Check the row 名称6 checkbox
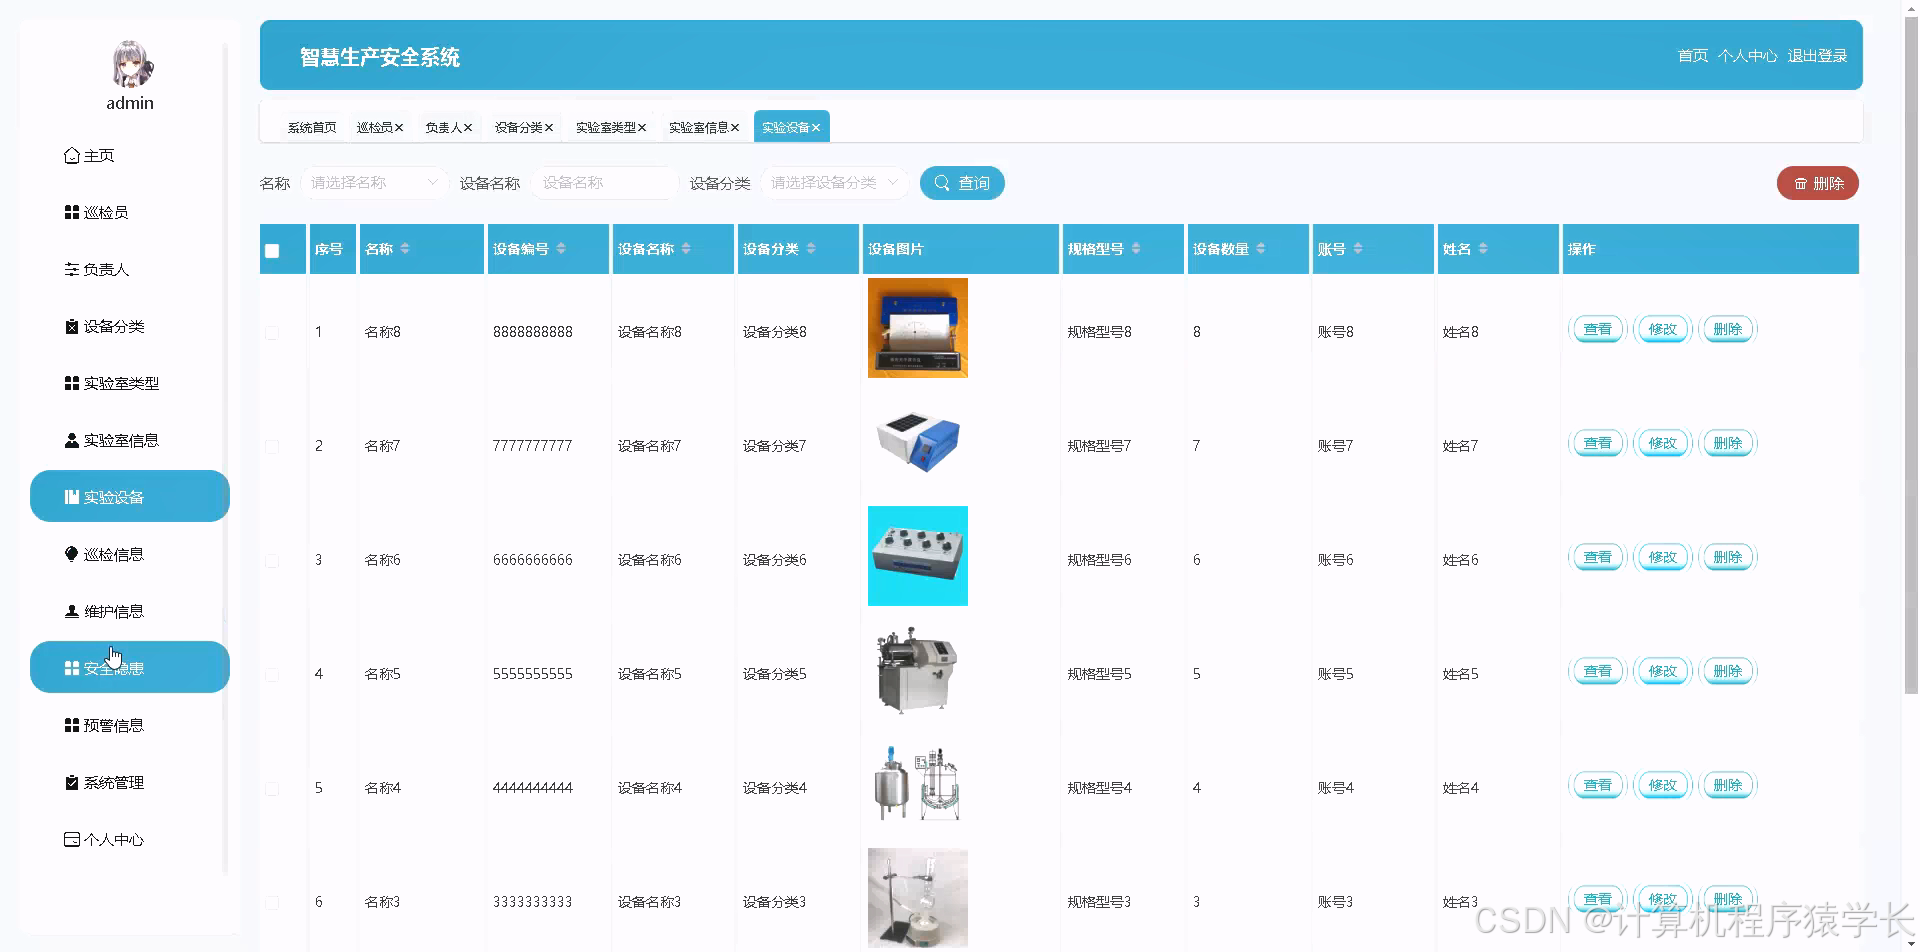The image size is (1920, 952). 272,561
